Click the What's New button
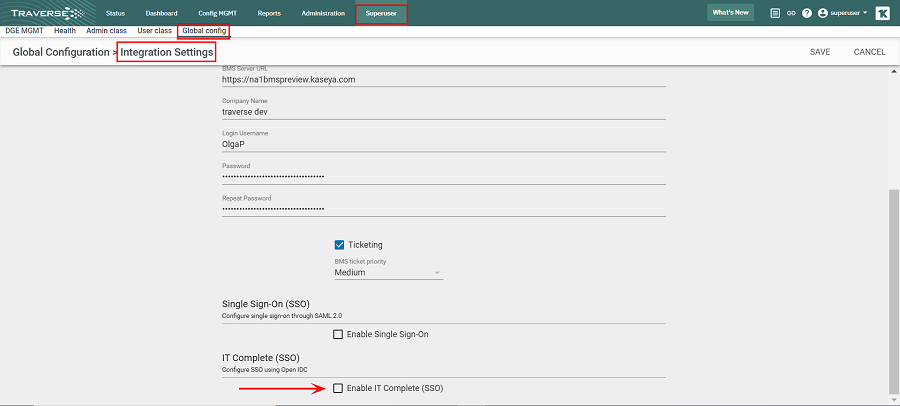Image resolution: width=900 pixels, height=406 pixels. tap(730, 13)
